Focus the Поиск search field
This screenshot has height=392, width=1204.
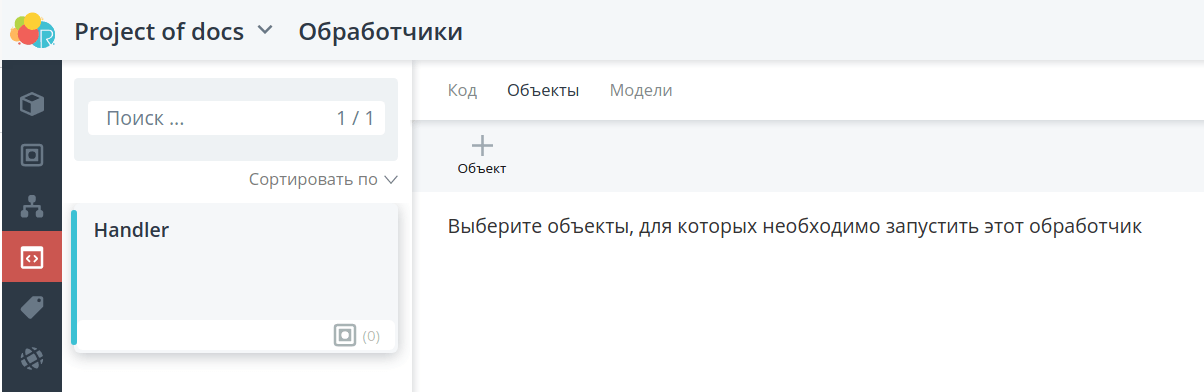(236, 118)
